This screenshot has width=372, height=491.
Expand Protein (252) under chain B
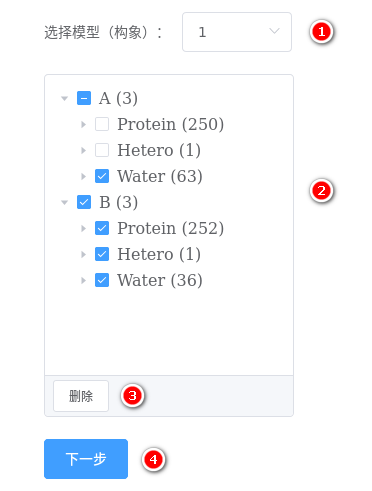point(83,228)
